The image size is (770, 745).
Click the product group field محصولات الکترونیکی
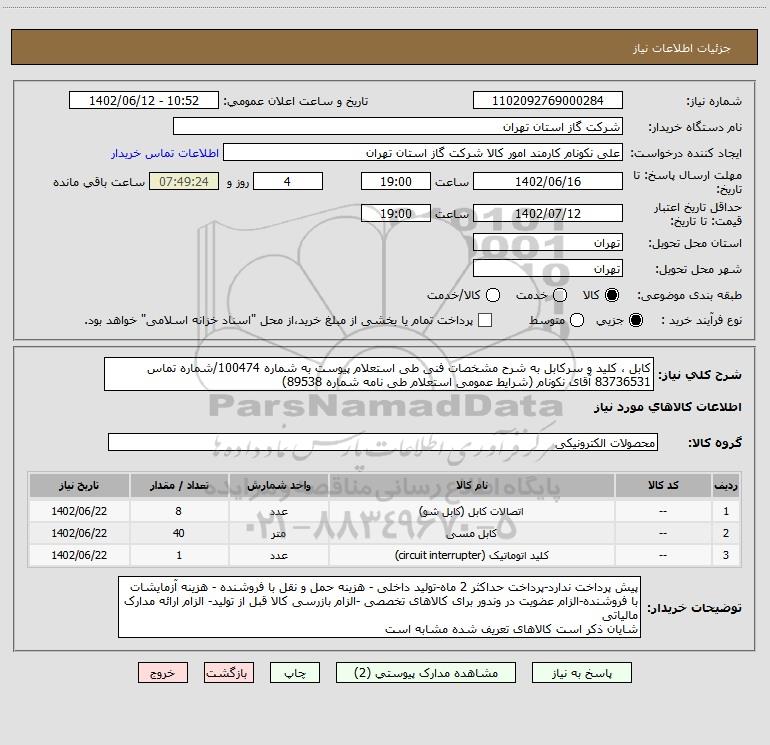point(383,442)
